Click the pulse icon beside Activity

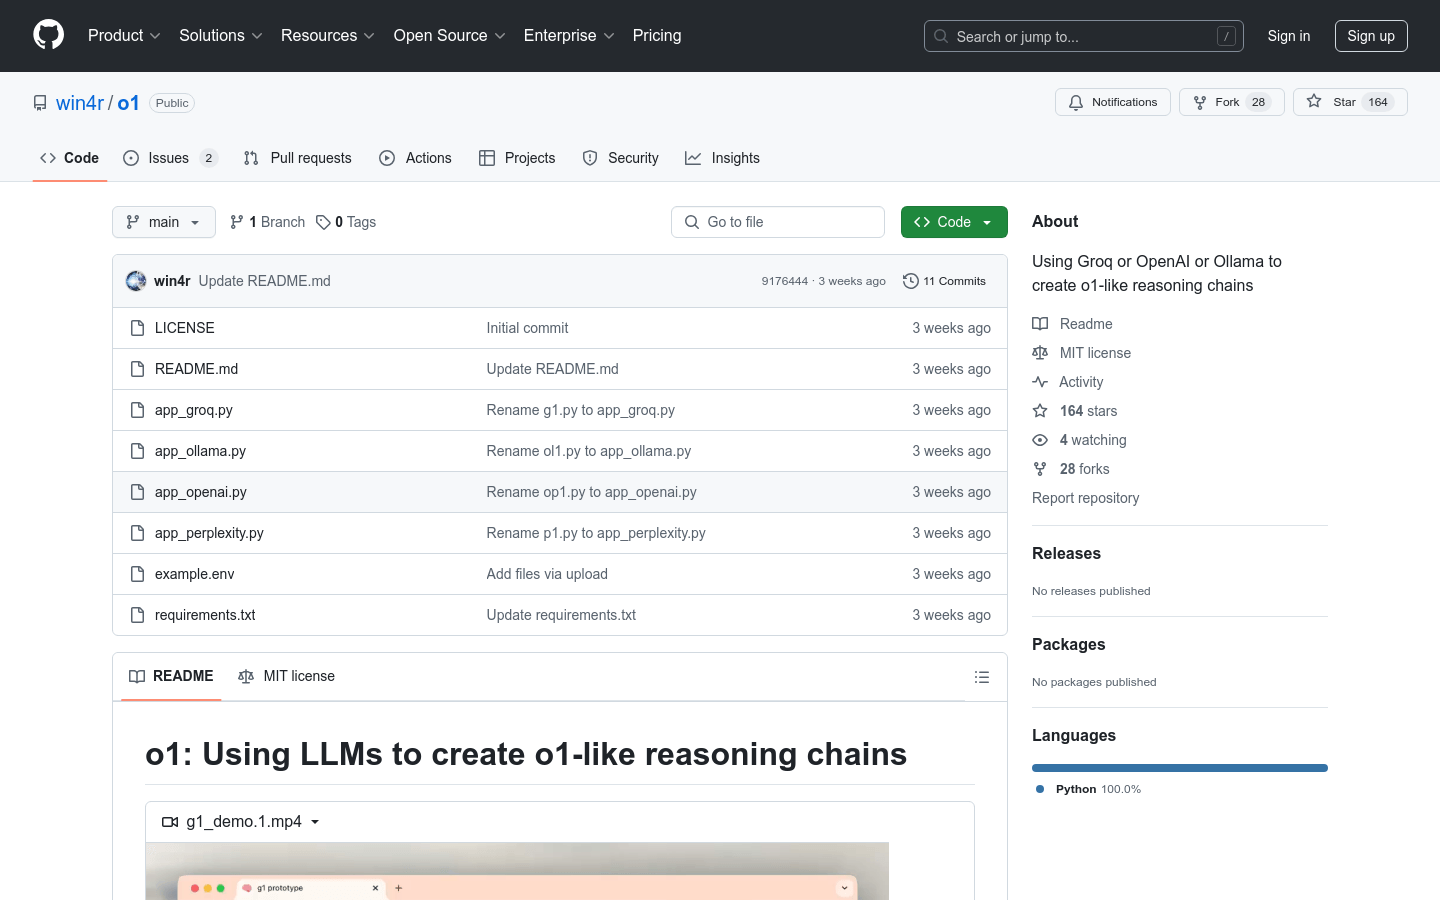click(x=1040, y=382)
